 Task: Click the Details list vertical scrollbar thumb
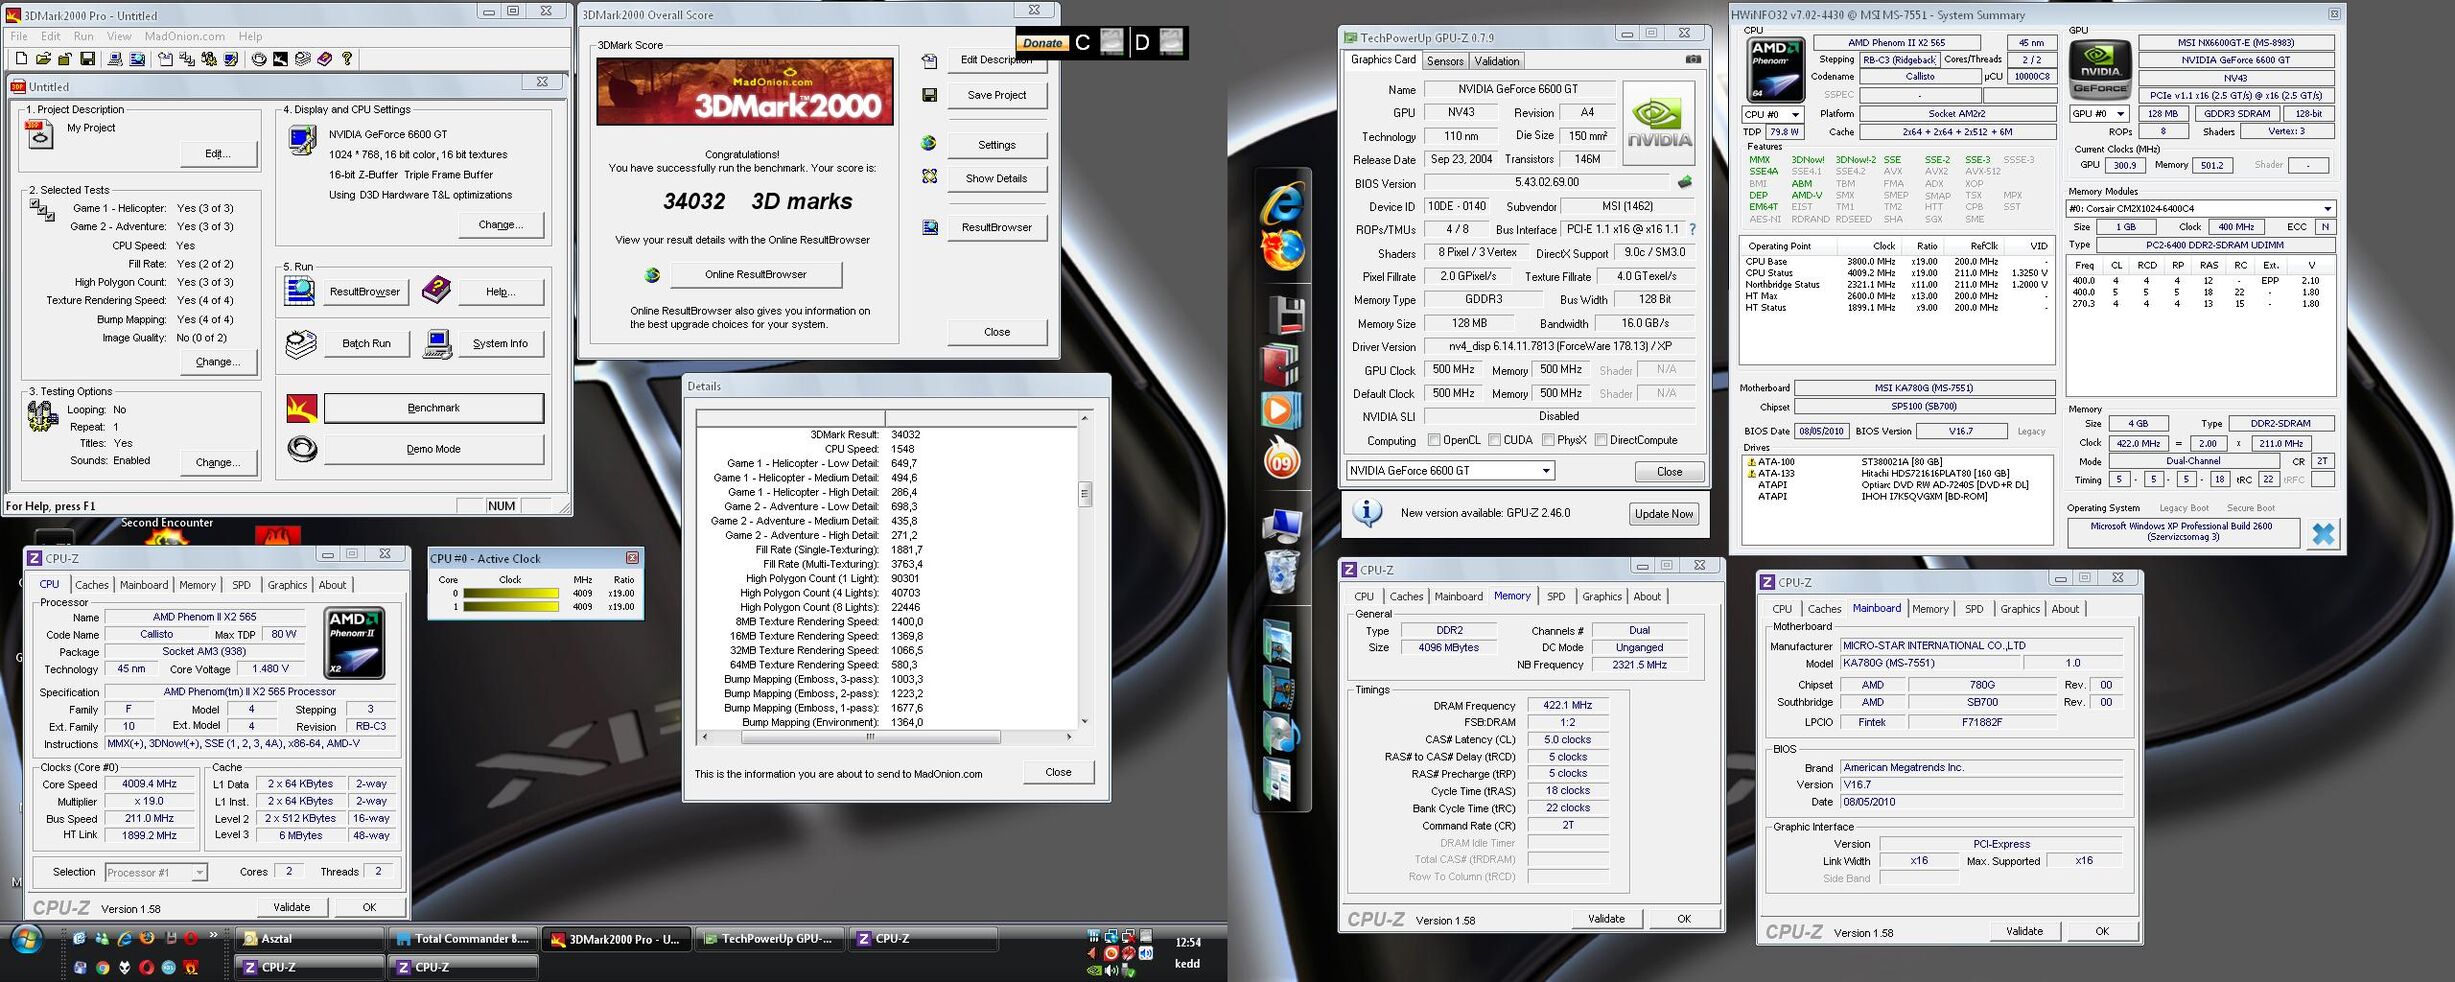click(1085, 493)
